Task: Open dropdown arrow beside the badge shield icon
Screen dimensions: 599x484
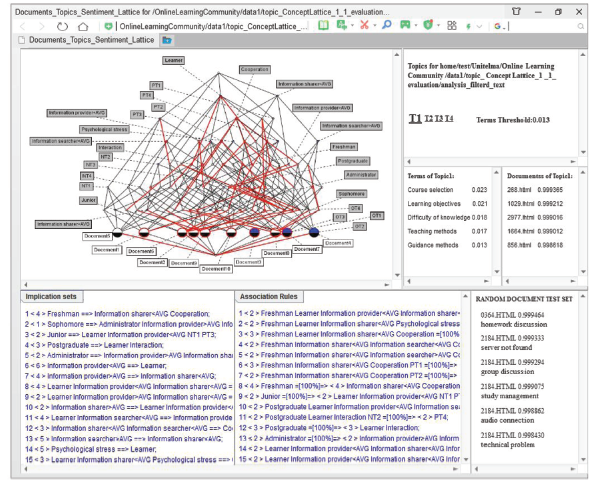Action: pyautogui.click(x=438, y=26)
